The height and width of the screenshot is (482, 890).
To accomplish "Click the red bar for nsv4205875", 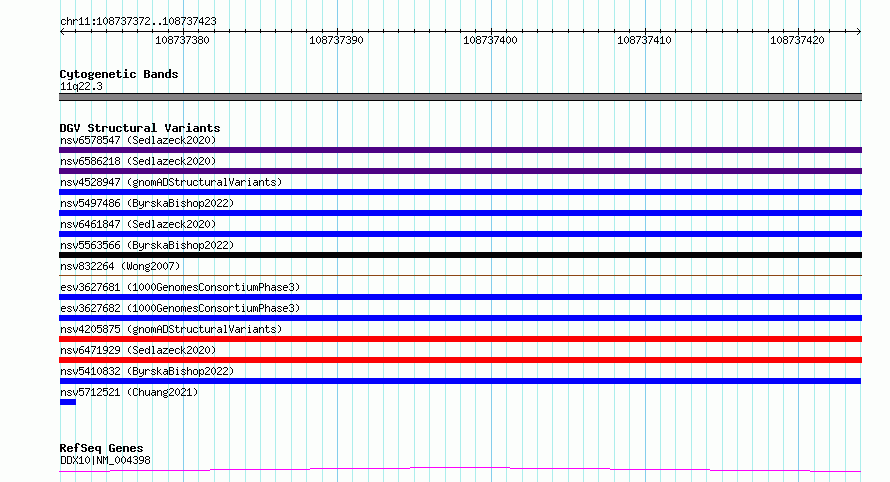I will 460,339.
